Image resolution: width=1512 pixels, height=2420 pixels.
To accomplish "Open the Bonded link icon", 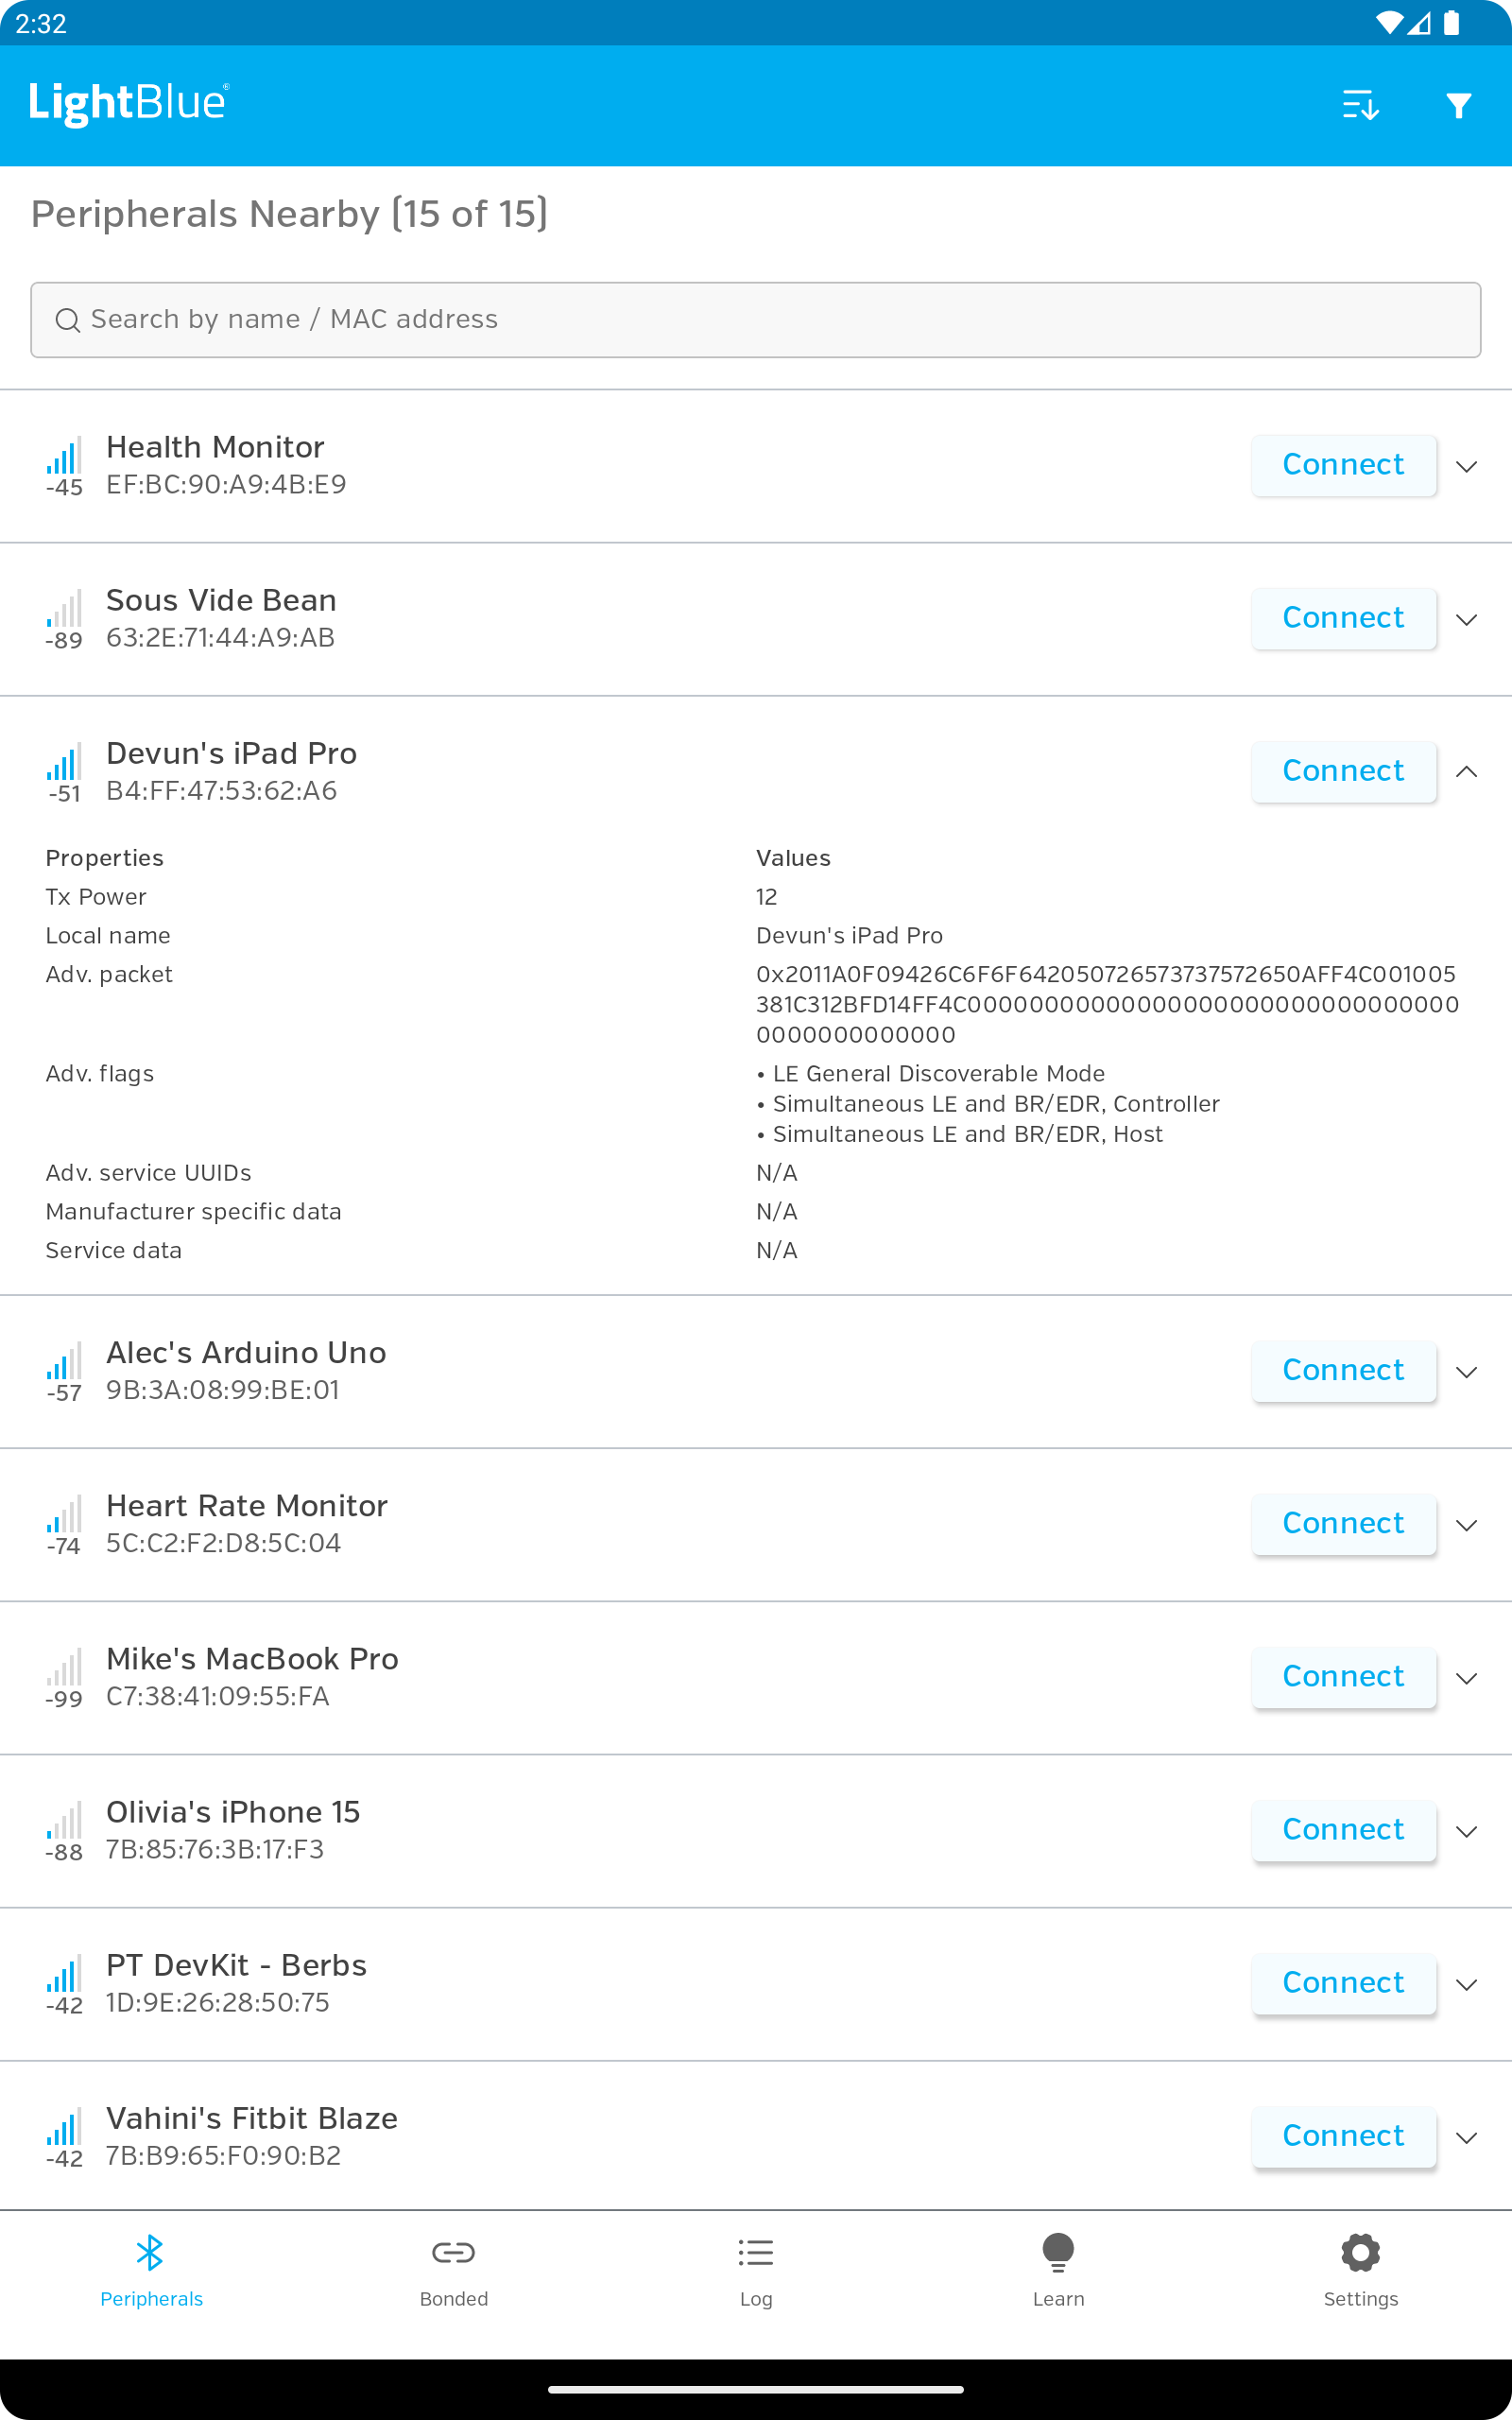I will tap(454, 2253).
